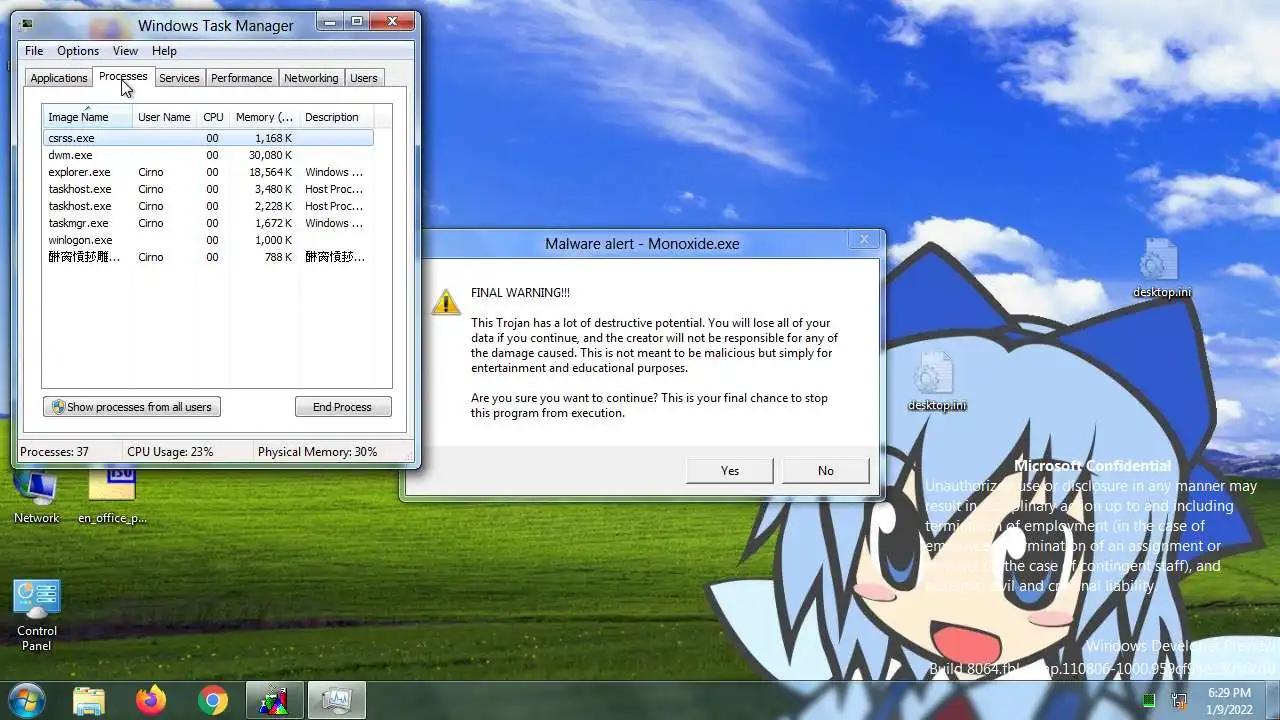Open the en_office_p... ISO desktop icon
Image resolution: width=1280 pixels, height=720 pixels.
point(112,497)
